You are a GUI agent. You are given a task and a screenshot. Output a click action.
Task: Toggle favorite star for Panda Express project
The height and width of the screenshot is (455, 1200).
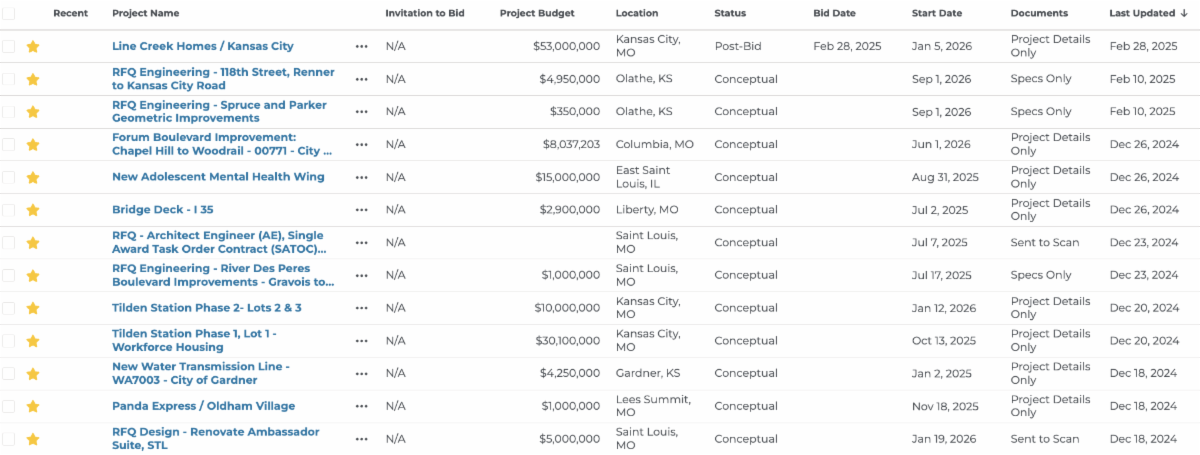pos(33,406)
